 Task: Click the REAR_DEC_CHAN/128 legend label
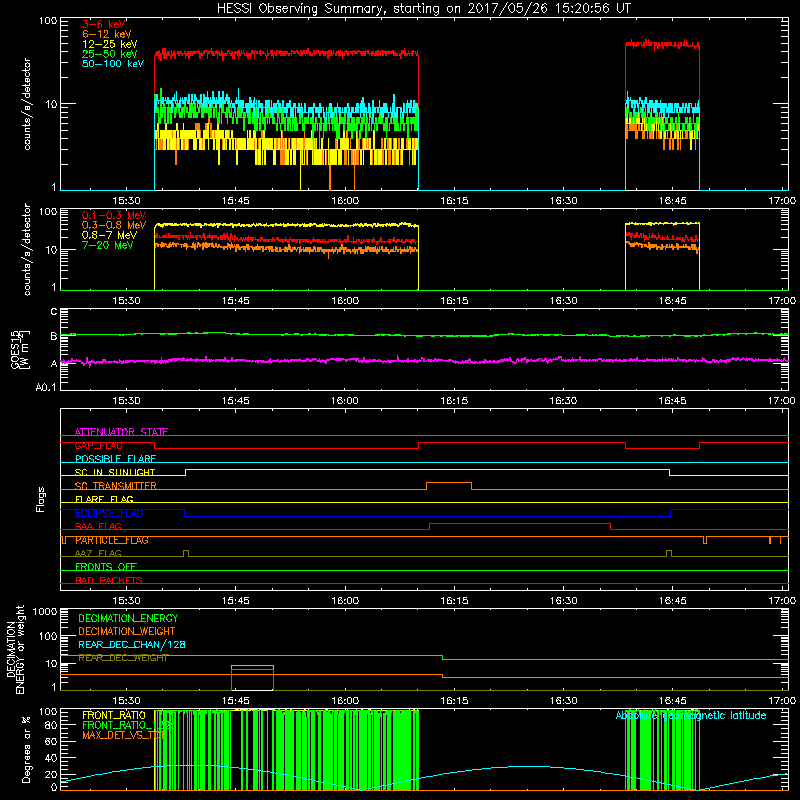pyautogui.click(x=132, y=644)
